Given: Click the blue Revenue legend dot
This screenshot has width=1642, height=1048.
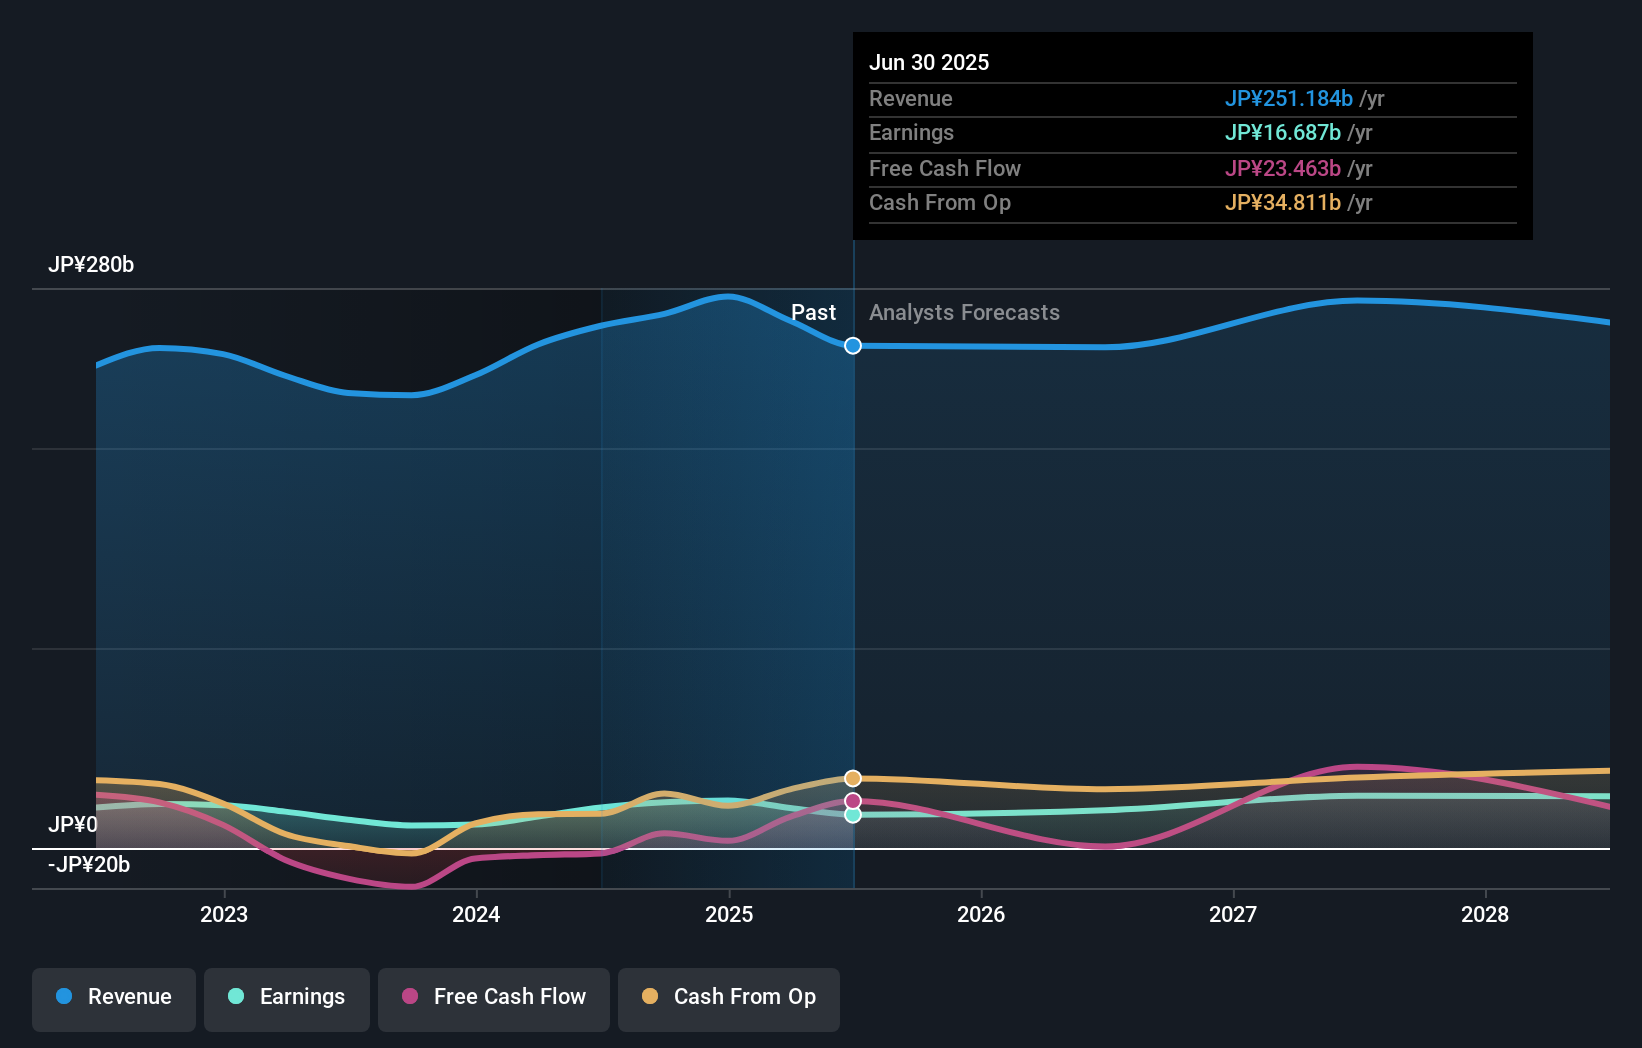Looking at the screenshot, I should pyautogui.click(x=64, y=996).
